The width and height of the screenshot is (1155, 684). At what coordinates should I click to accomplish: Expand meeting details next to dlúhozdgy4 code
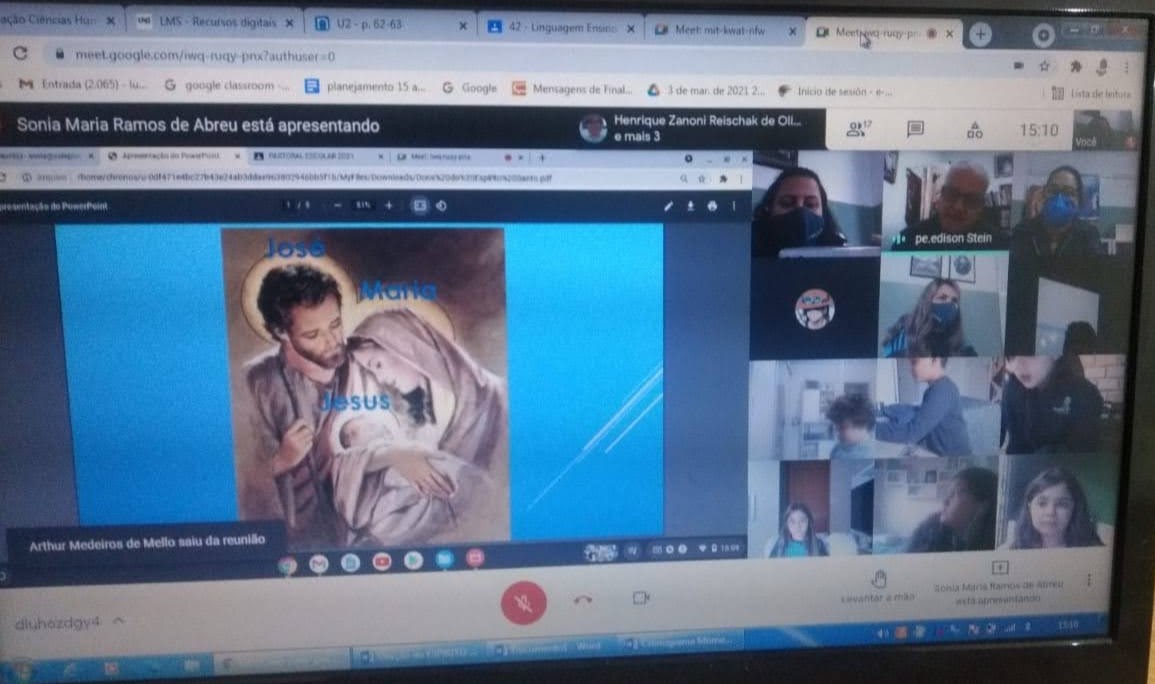118,621
